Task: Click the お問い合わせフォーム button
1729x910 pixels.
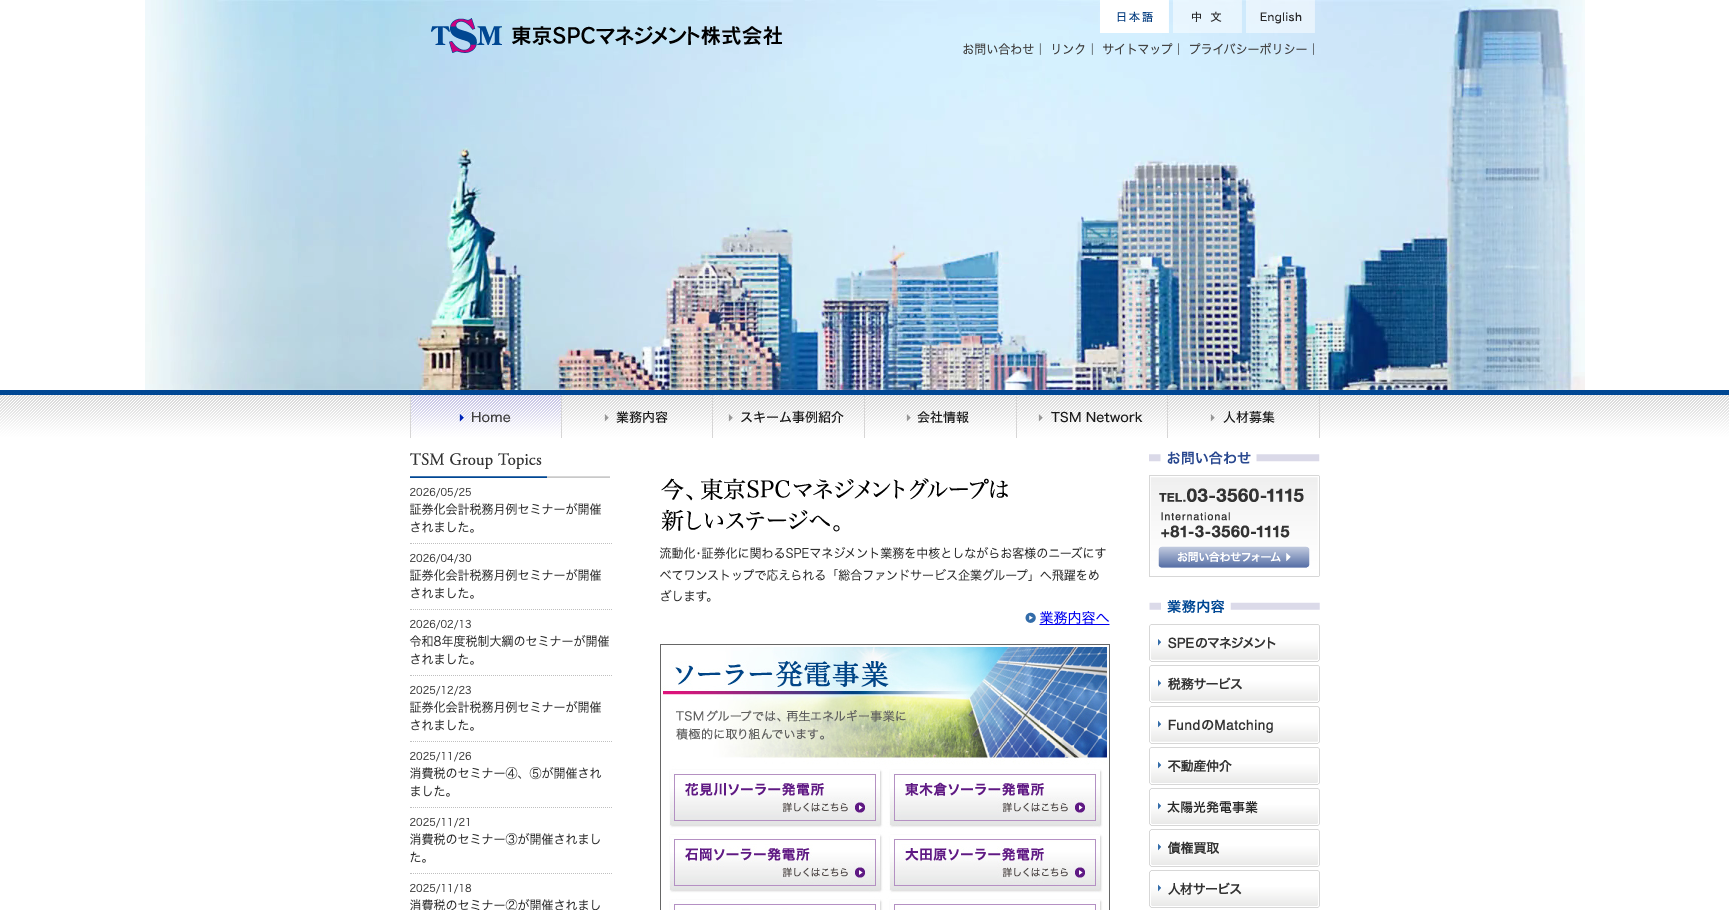Action: pos(1234,557)
